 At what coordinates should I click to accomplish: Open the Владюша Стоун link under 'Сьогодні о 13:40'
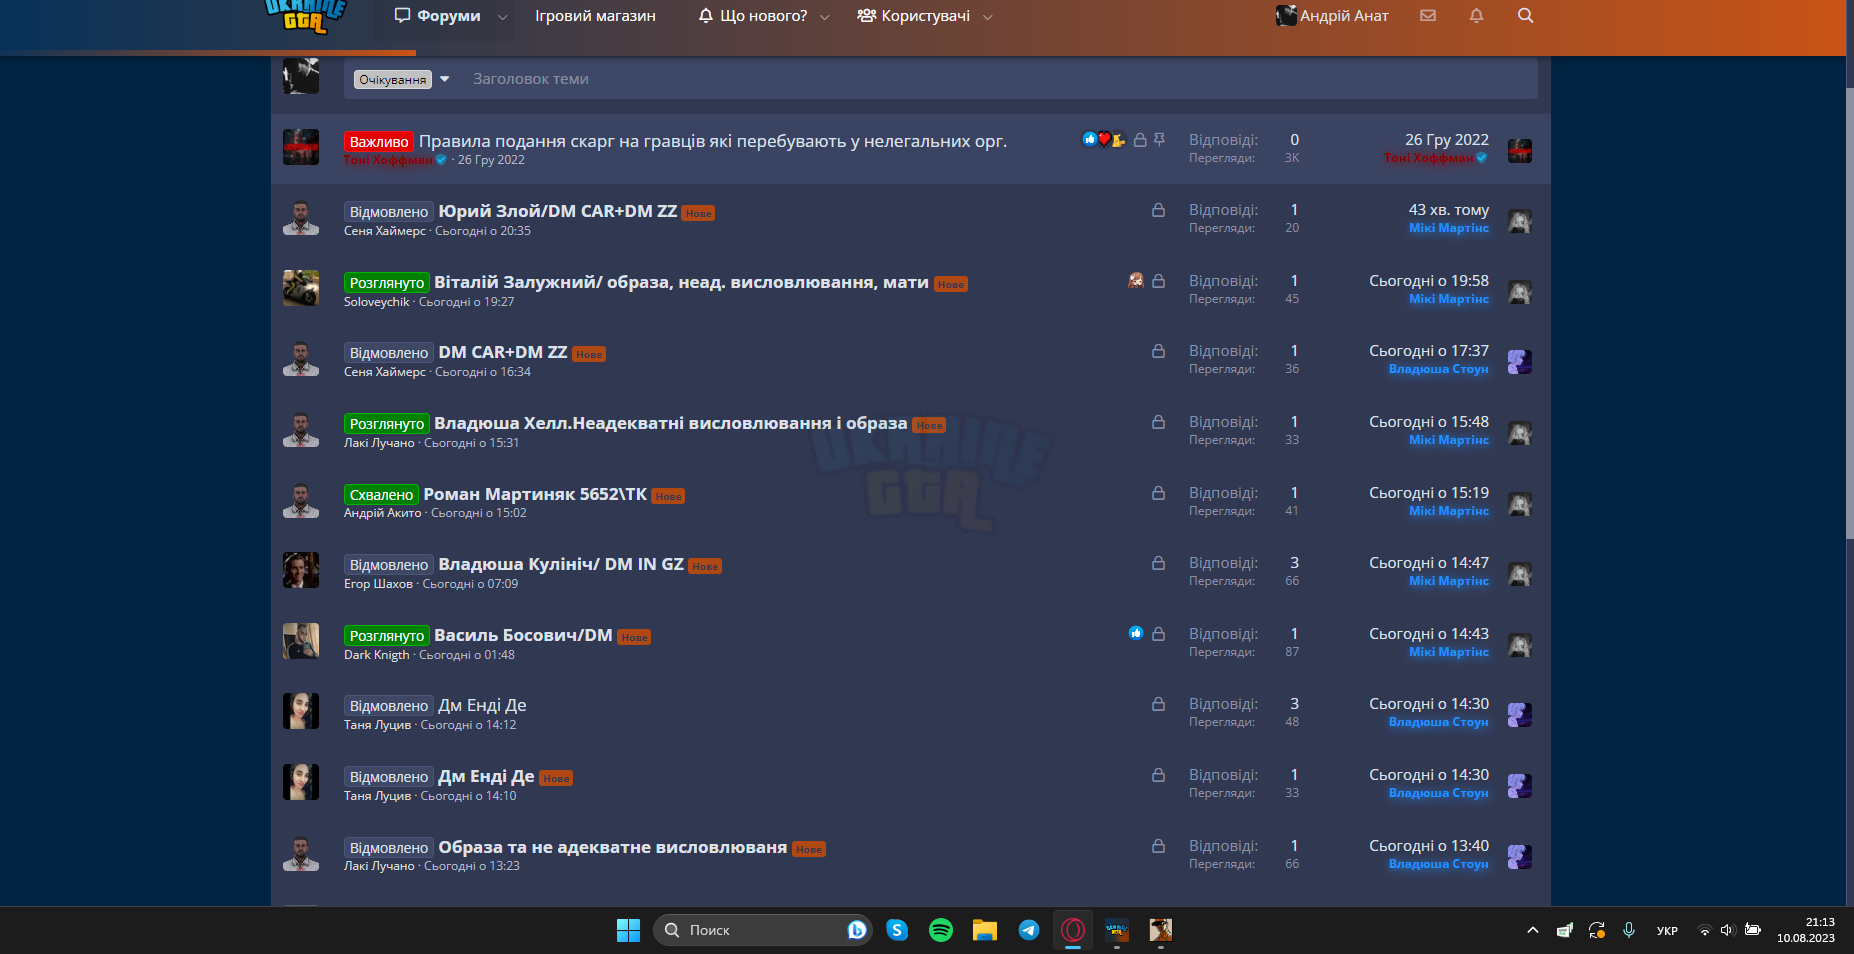pos(1438,864)
